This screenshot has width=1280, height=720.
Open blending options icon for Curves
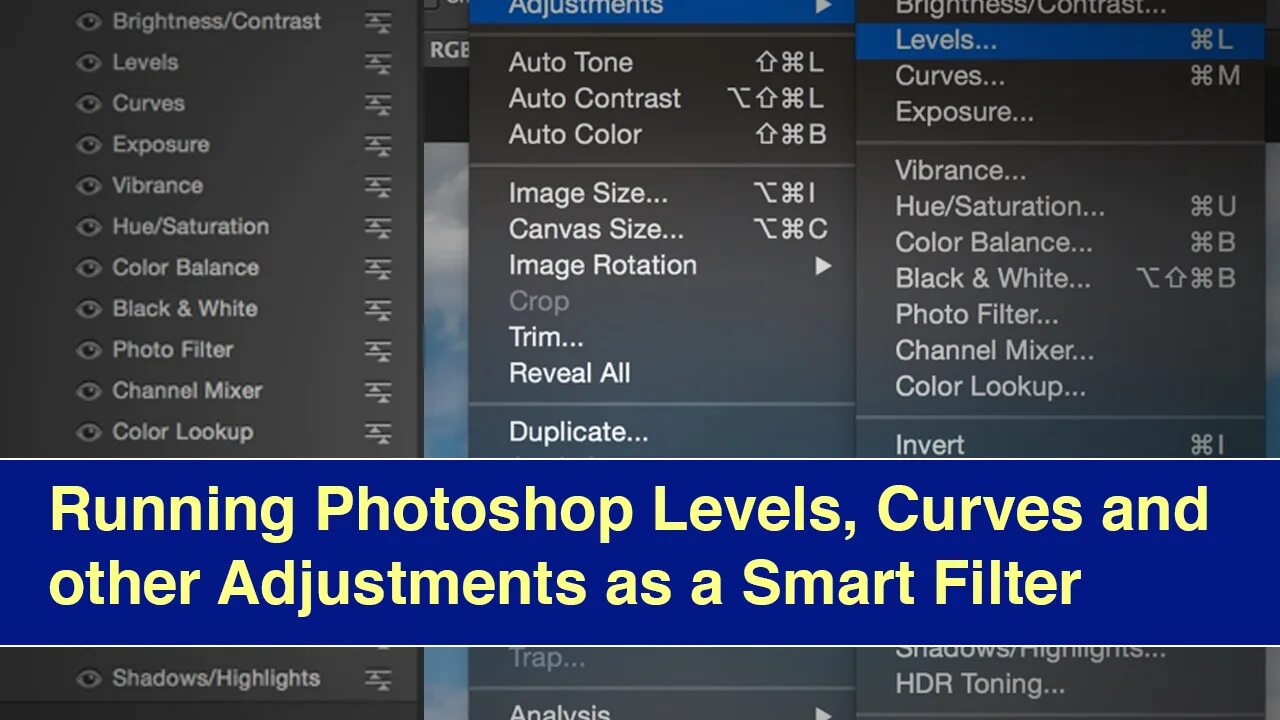(378, 104)
